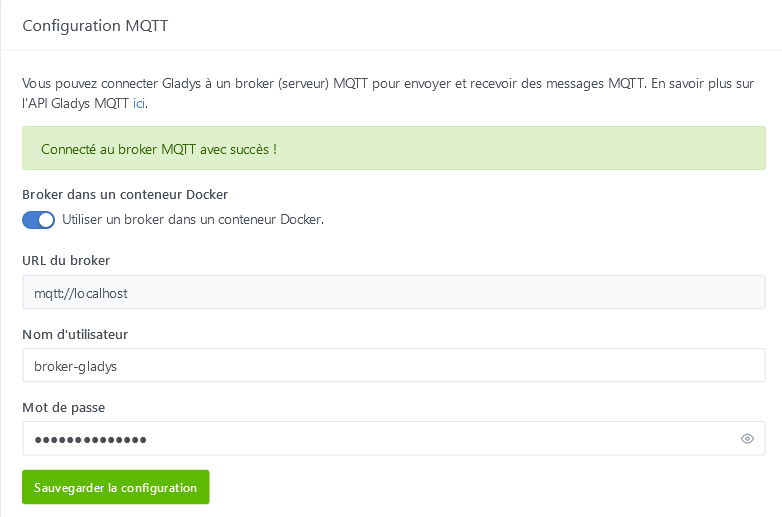The image size is (782, 517).
Task: Click the 'Configuration MQTT' heading
Action: click(95, 26)
